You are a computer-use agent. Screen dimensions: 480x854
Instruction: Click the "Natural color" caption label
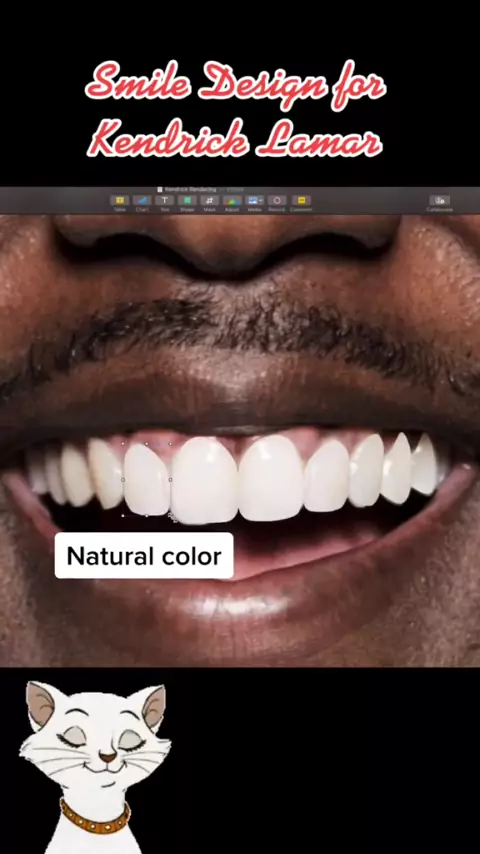point(144,556)
